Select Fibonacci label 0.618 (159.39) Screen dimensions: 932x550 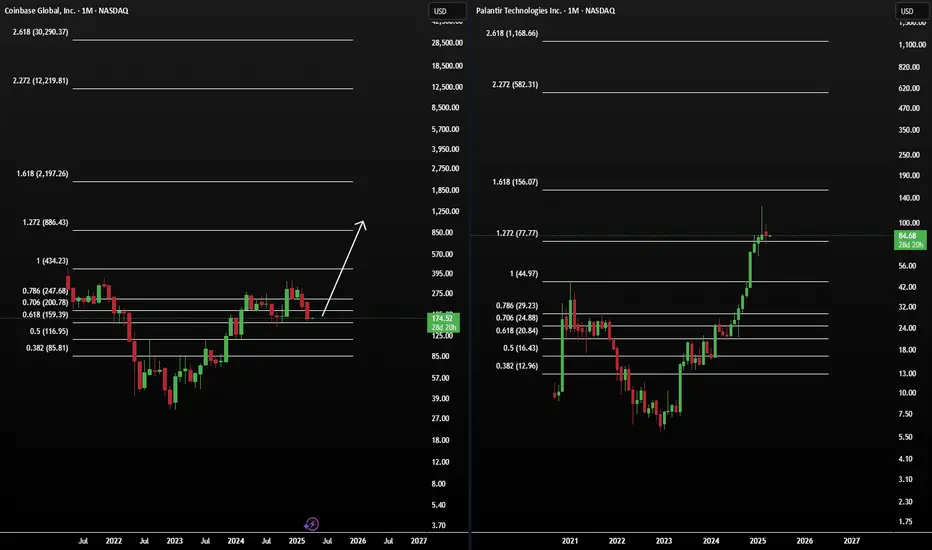(46, 315)
